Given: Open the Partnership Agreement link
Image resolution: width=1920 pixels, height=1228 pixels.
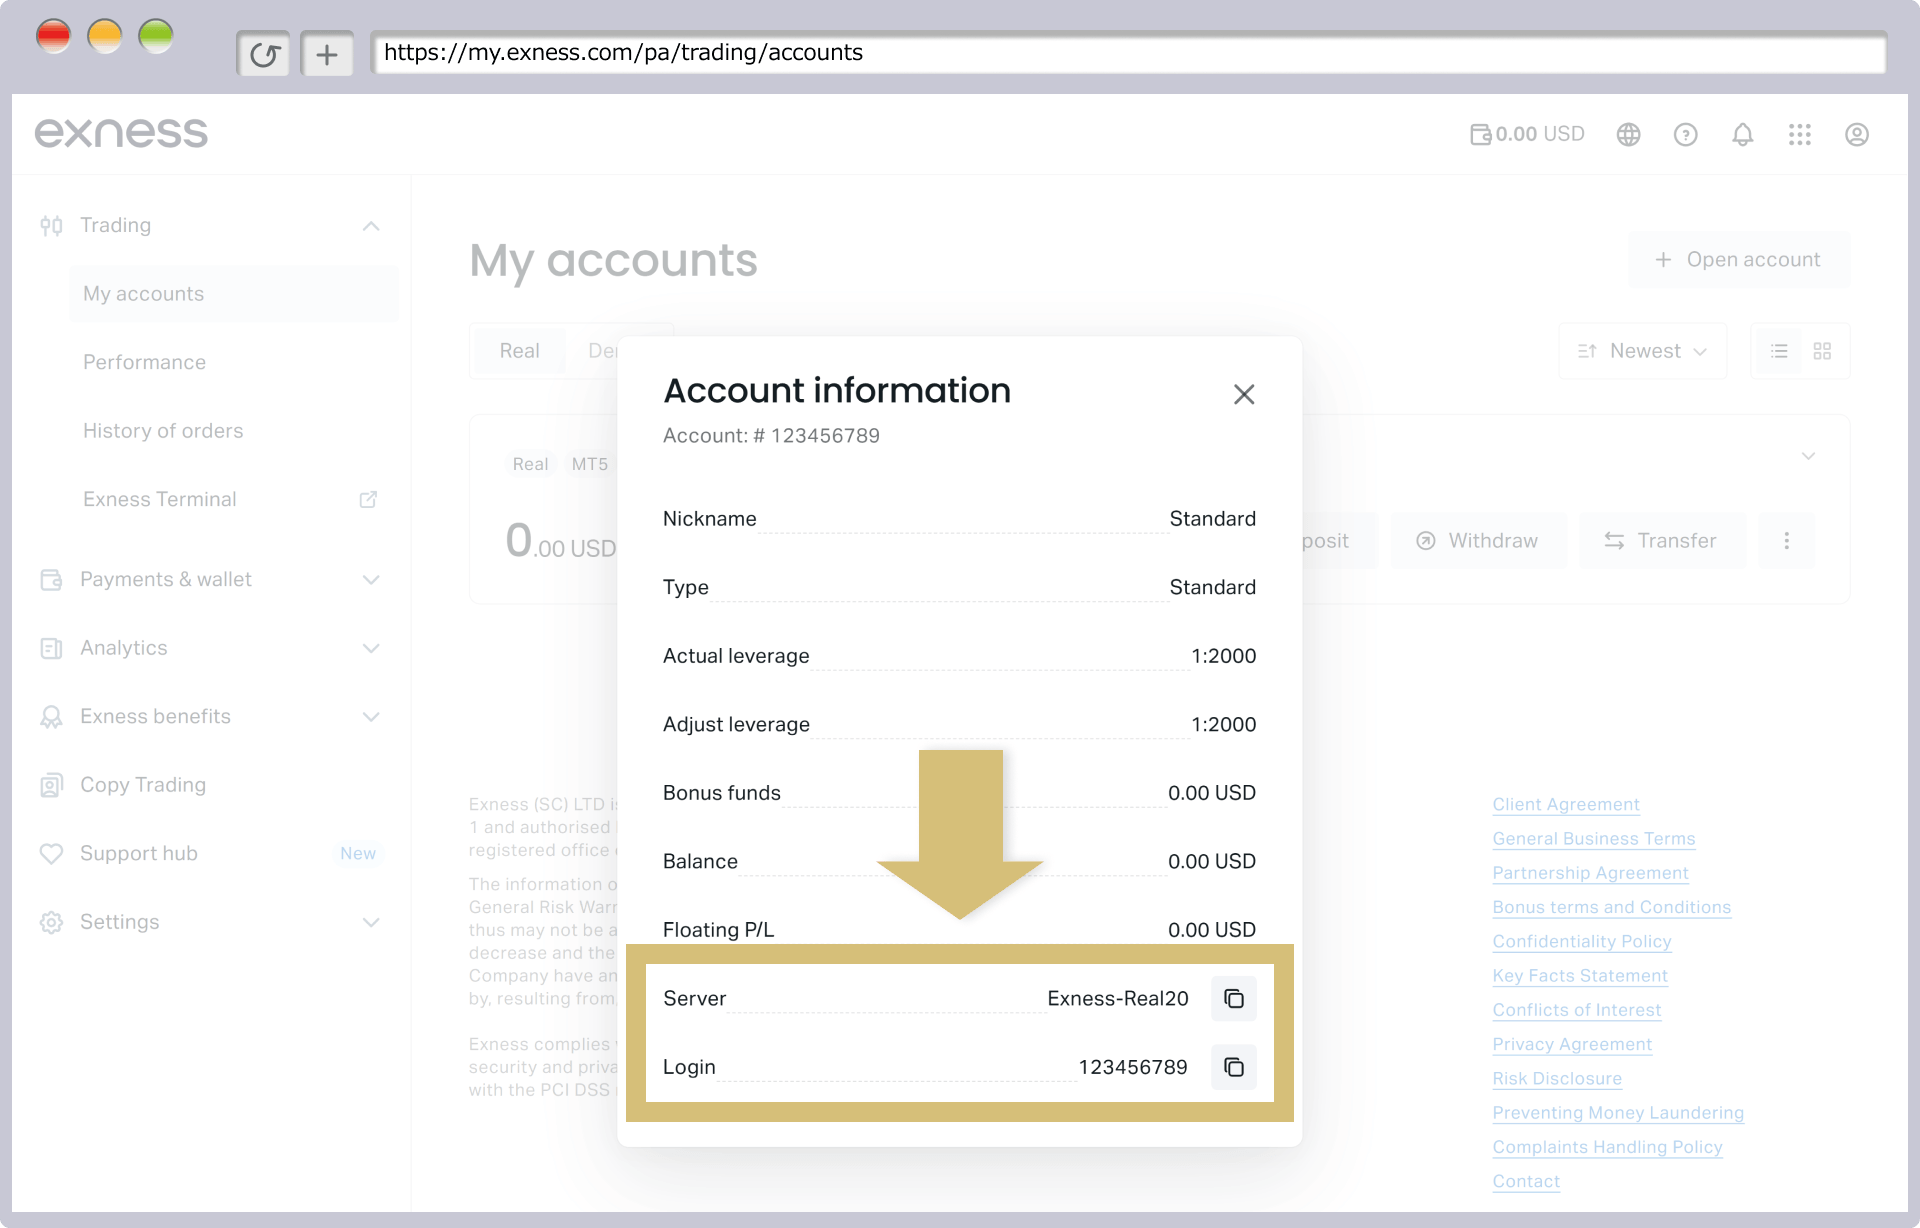Looking at the screenshot, I should (x=1590, y=873).
